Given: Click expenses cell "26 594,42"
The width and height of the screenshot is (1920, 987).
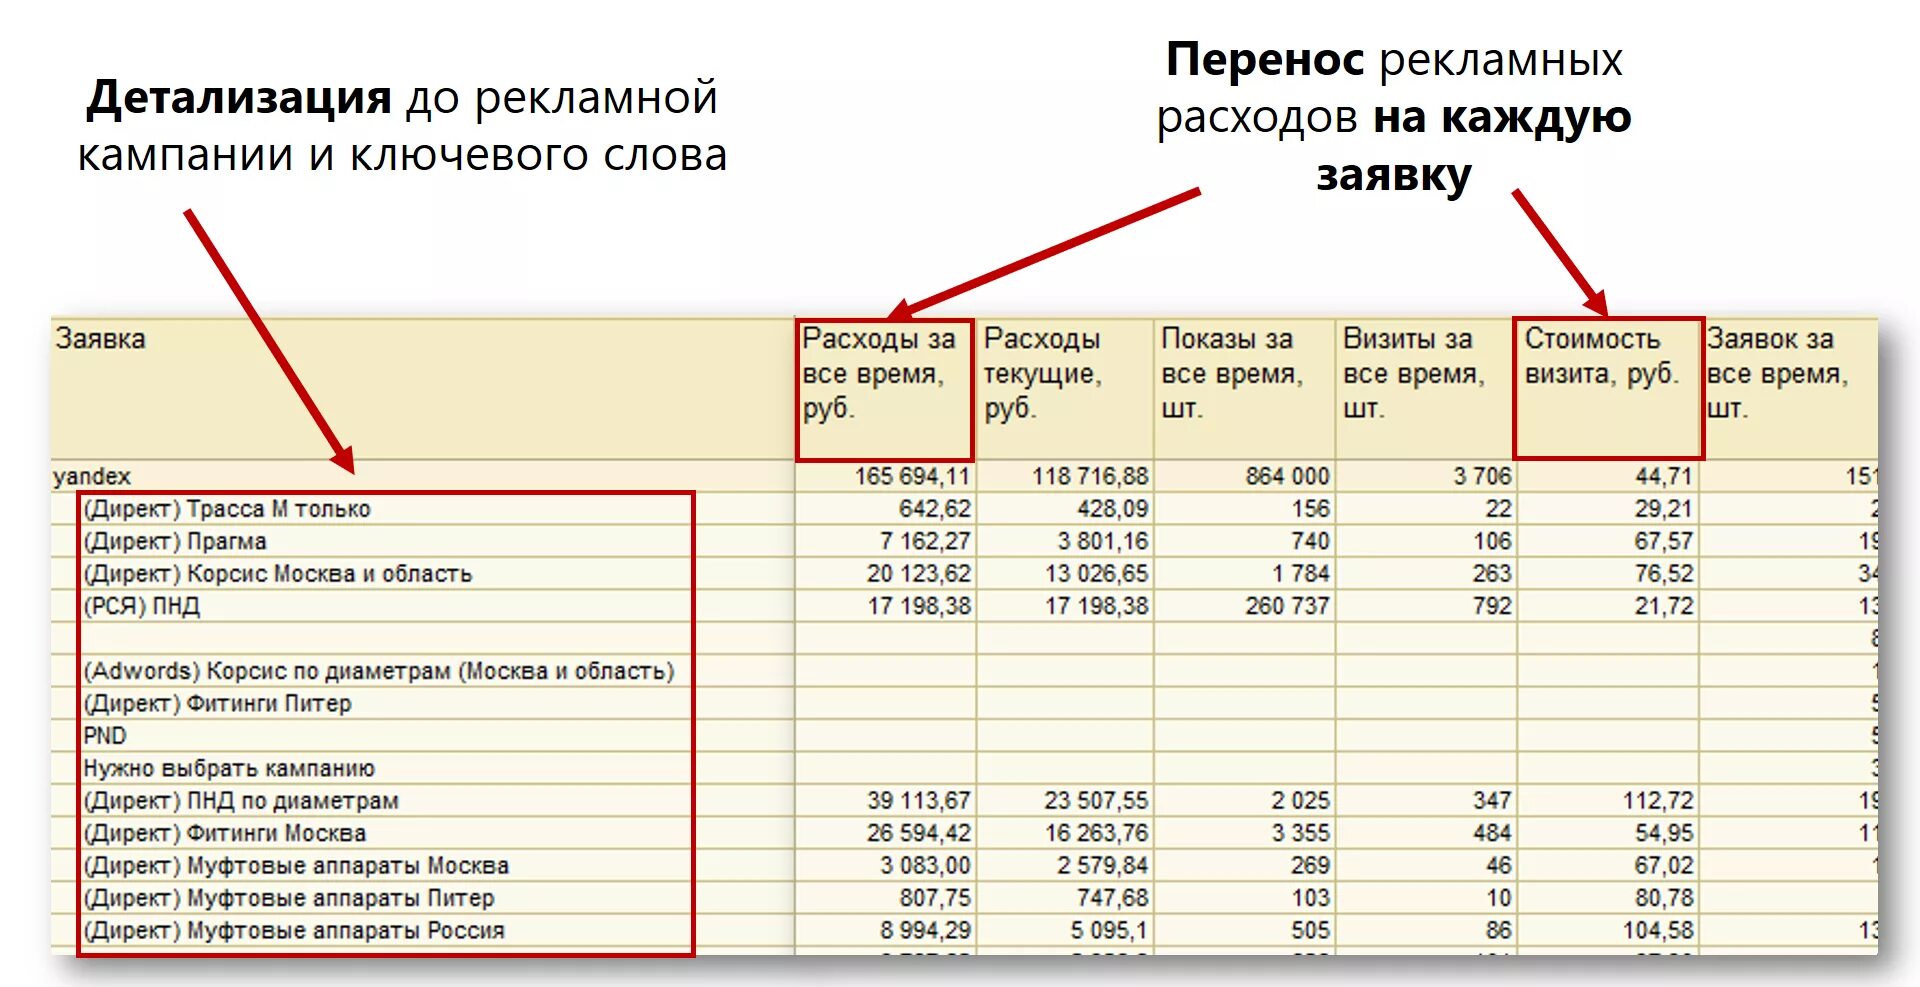Looking at the screenshot, I should click(885, 833).
